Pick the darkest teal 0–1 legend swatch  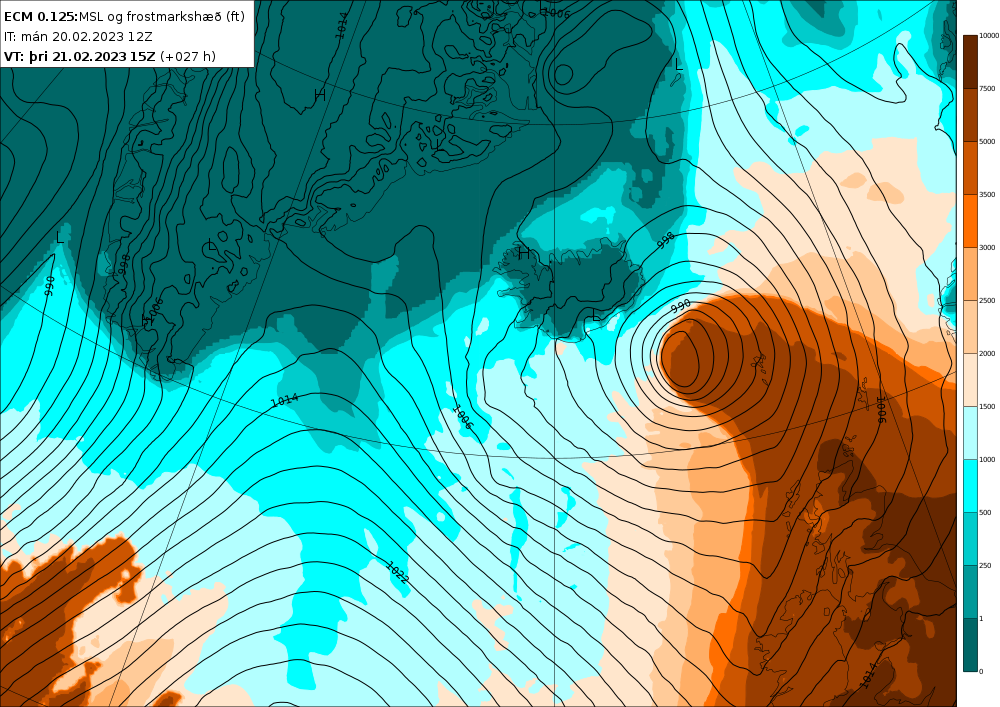(x=970, y=645)
